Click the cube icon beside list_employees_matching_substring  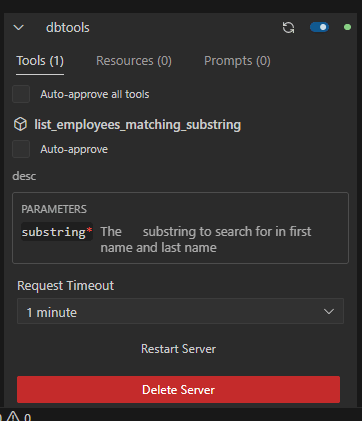21,124
